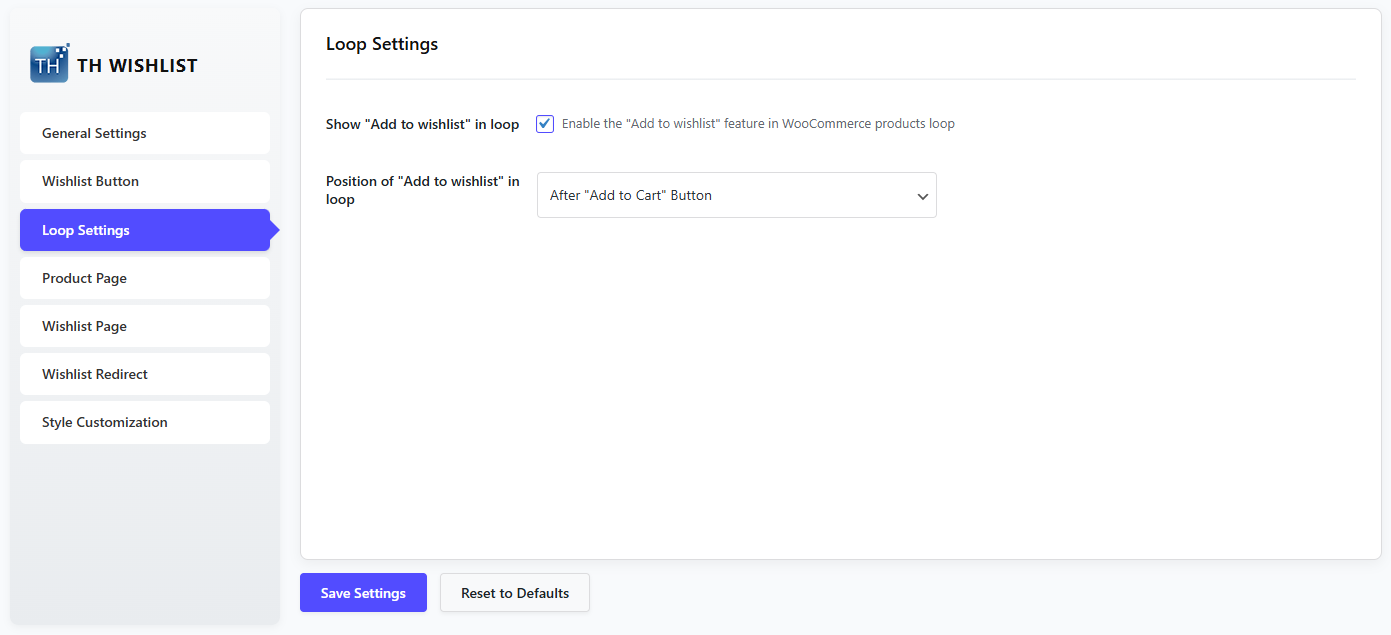Navigate to Wishlist Redirect settings
This screenshot has width=1391, height=635.
coord(145,374)
